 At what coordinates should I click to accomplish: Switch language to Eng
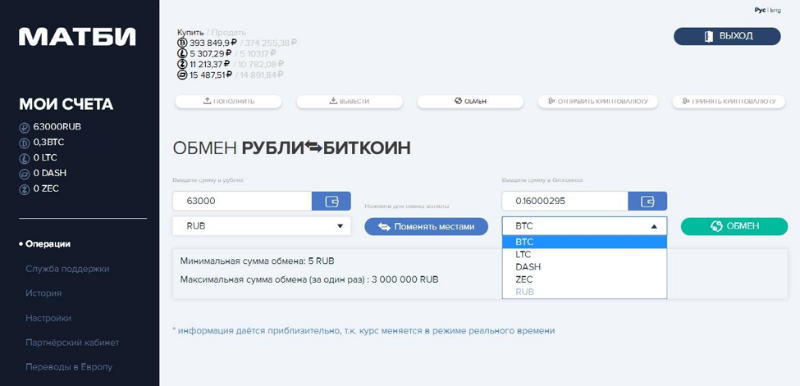coord(775,10)
